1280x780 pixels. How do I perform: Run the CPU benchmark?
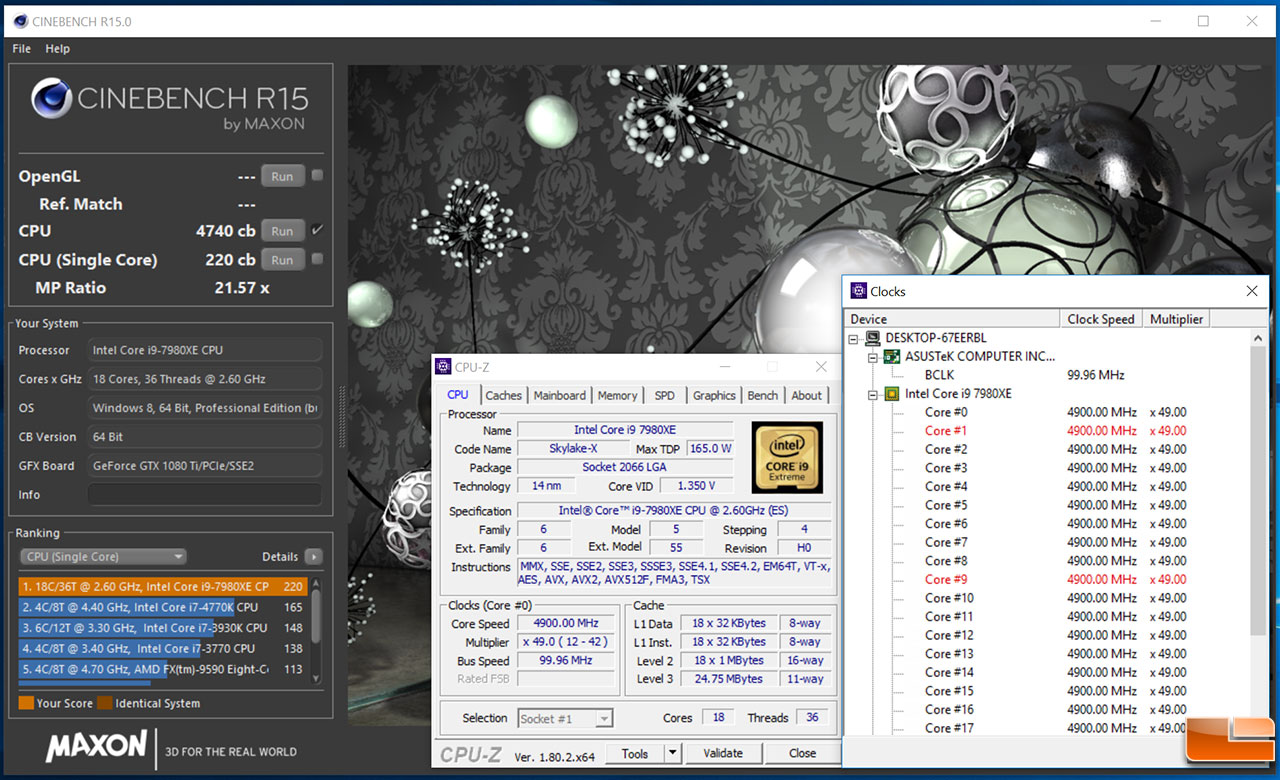[x=282, y=231]
